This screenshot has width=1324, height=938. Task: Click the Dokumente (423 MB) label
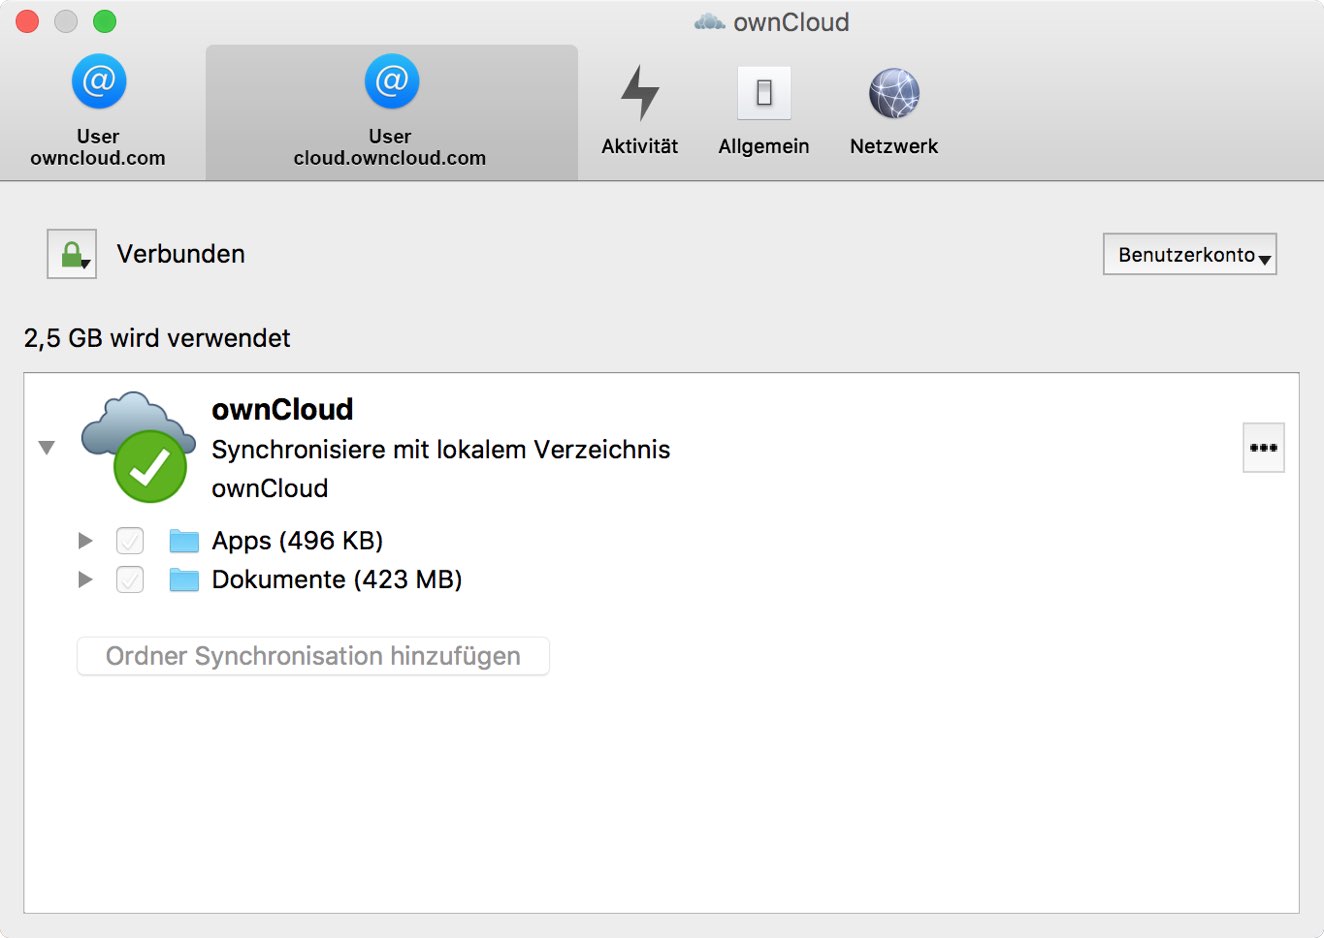(337, 580)
